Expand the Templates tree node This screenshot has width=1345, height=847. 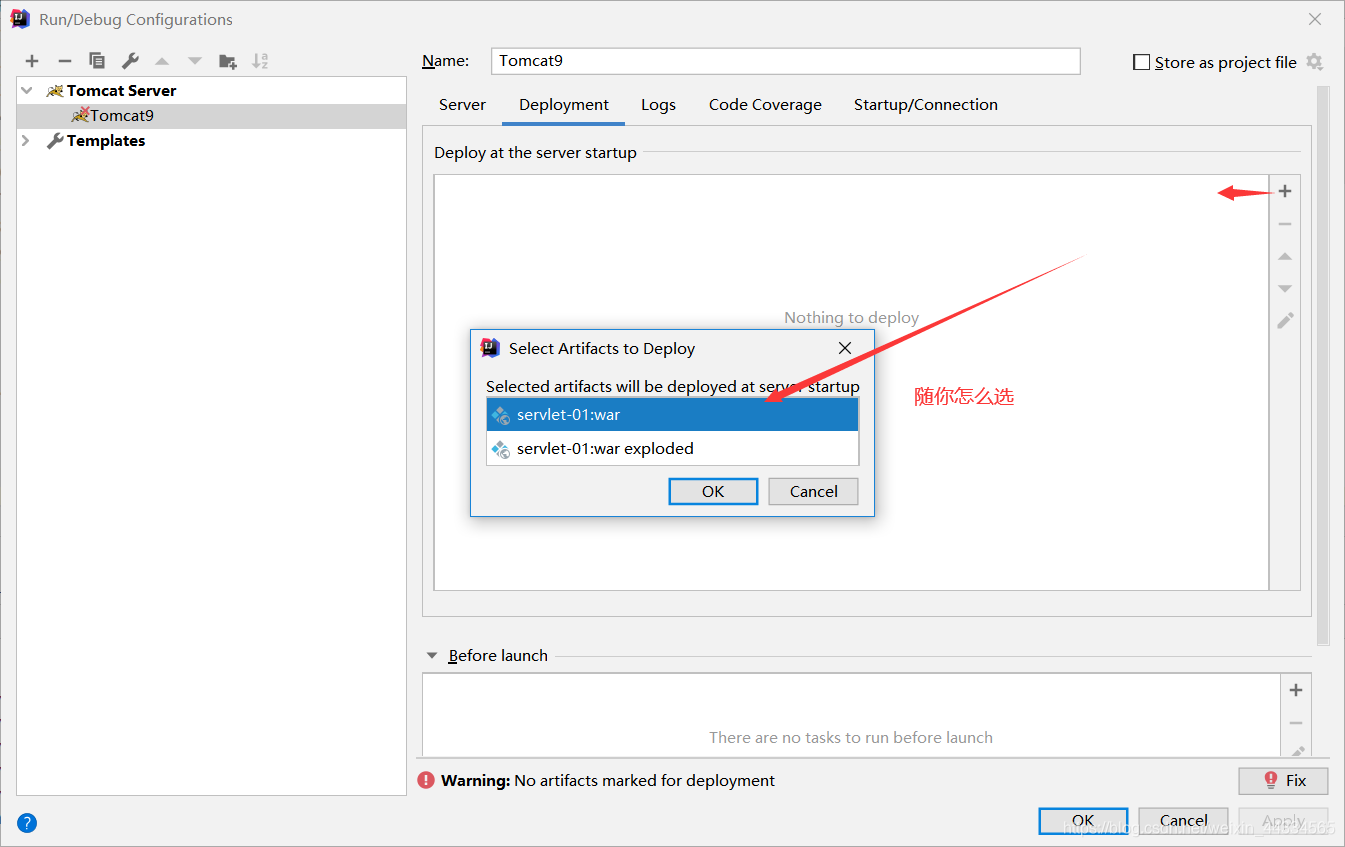(27, 141)
